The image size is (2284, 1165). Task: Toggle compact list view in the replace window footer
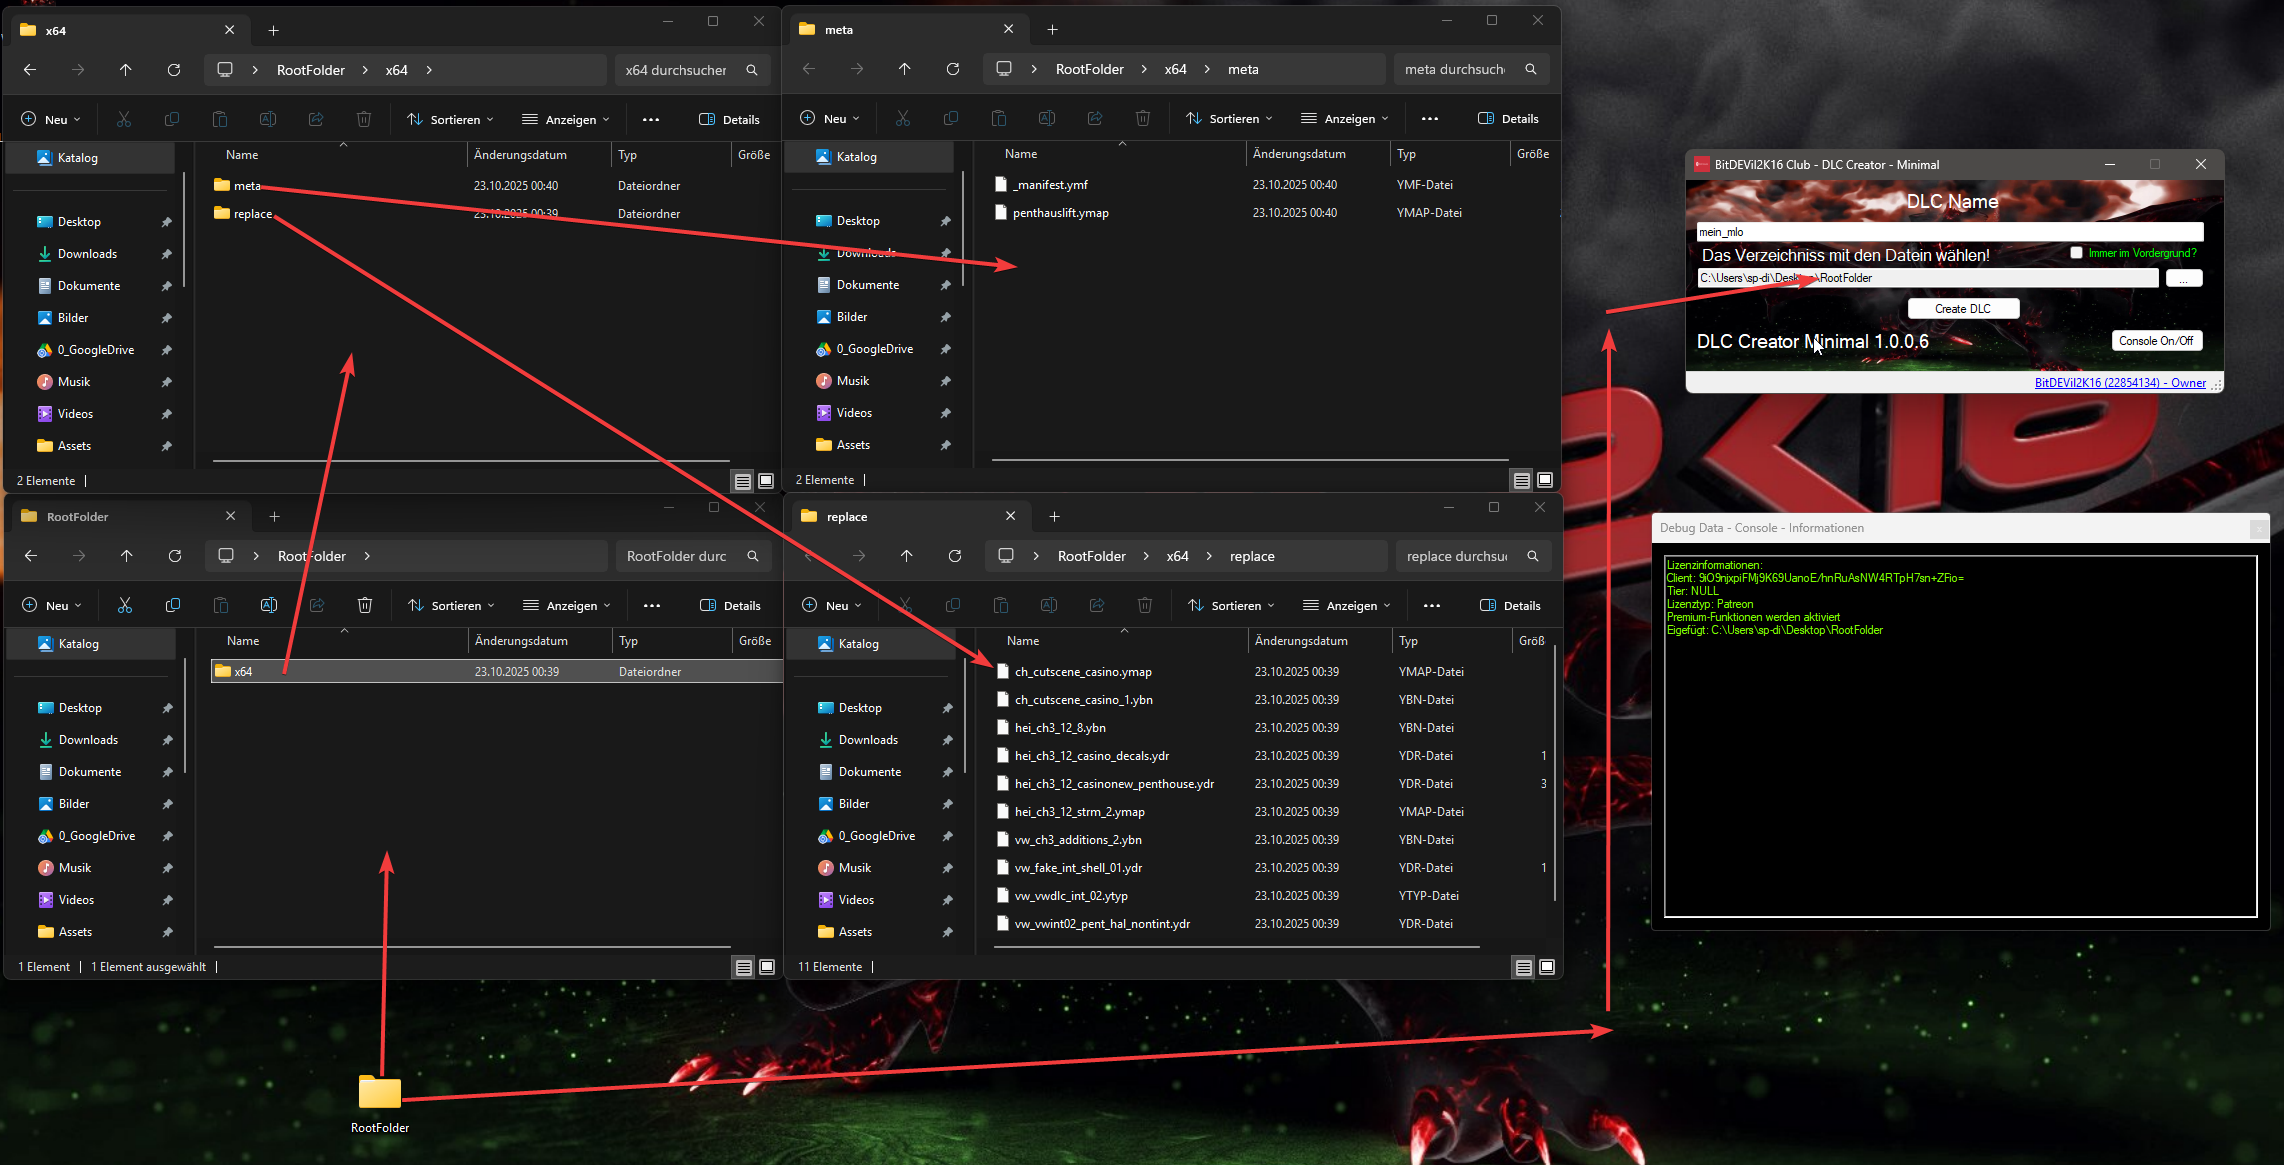1522,967
